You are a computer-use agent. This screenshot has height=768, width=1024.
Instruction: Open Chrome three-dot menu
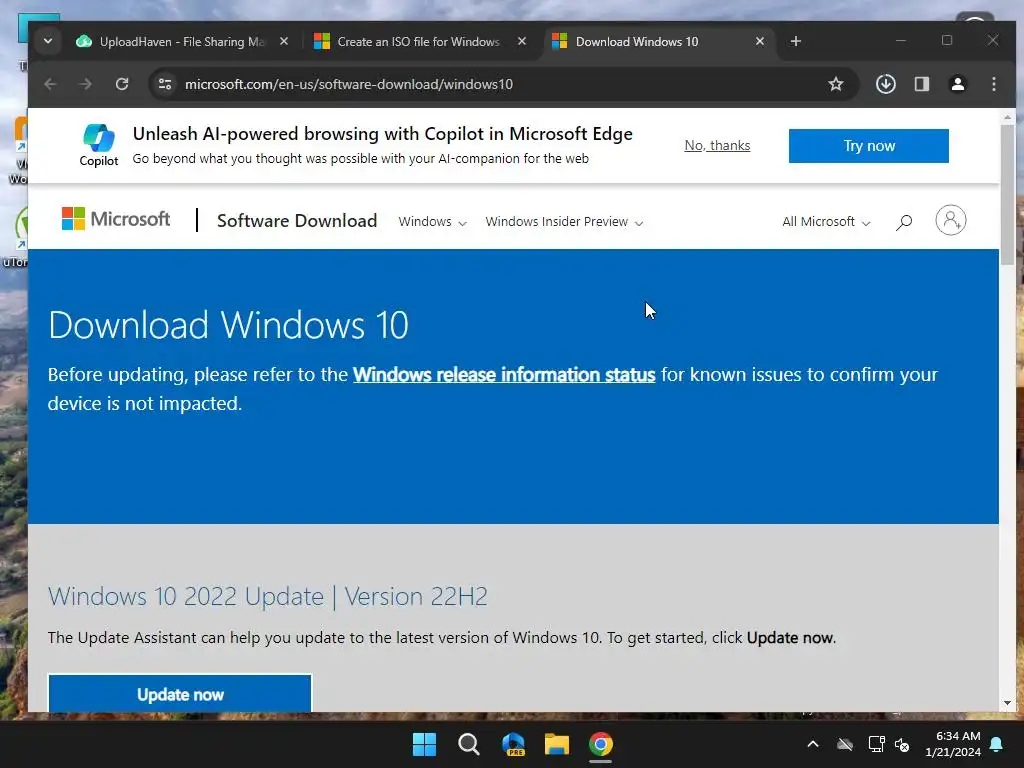994,84
